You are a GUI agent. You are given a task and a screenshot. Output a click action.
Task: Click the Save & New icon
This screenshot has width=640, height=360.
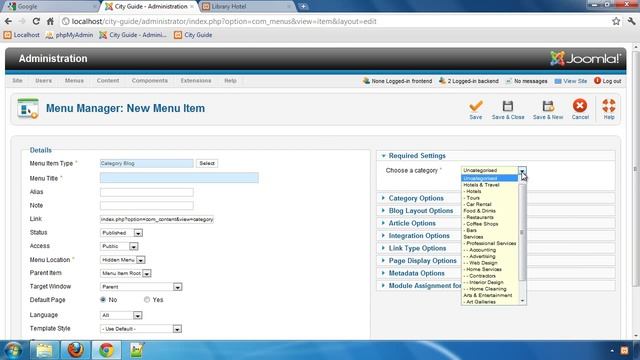tap(548, 106)
